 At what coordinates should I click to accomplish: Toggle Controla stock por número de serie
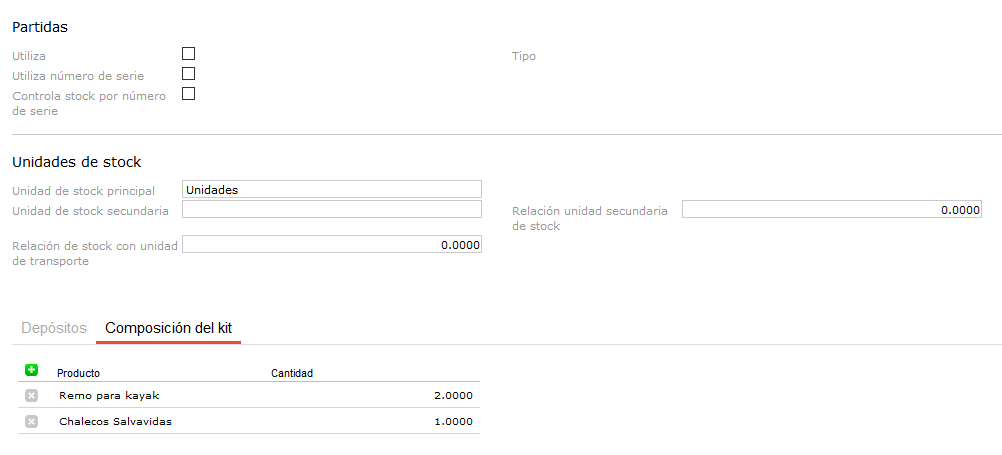click(188, 95)
